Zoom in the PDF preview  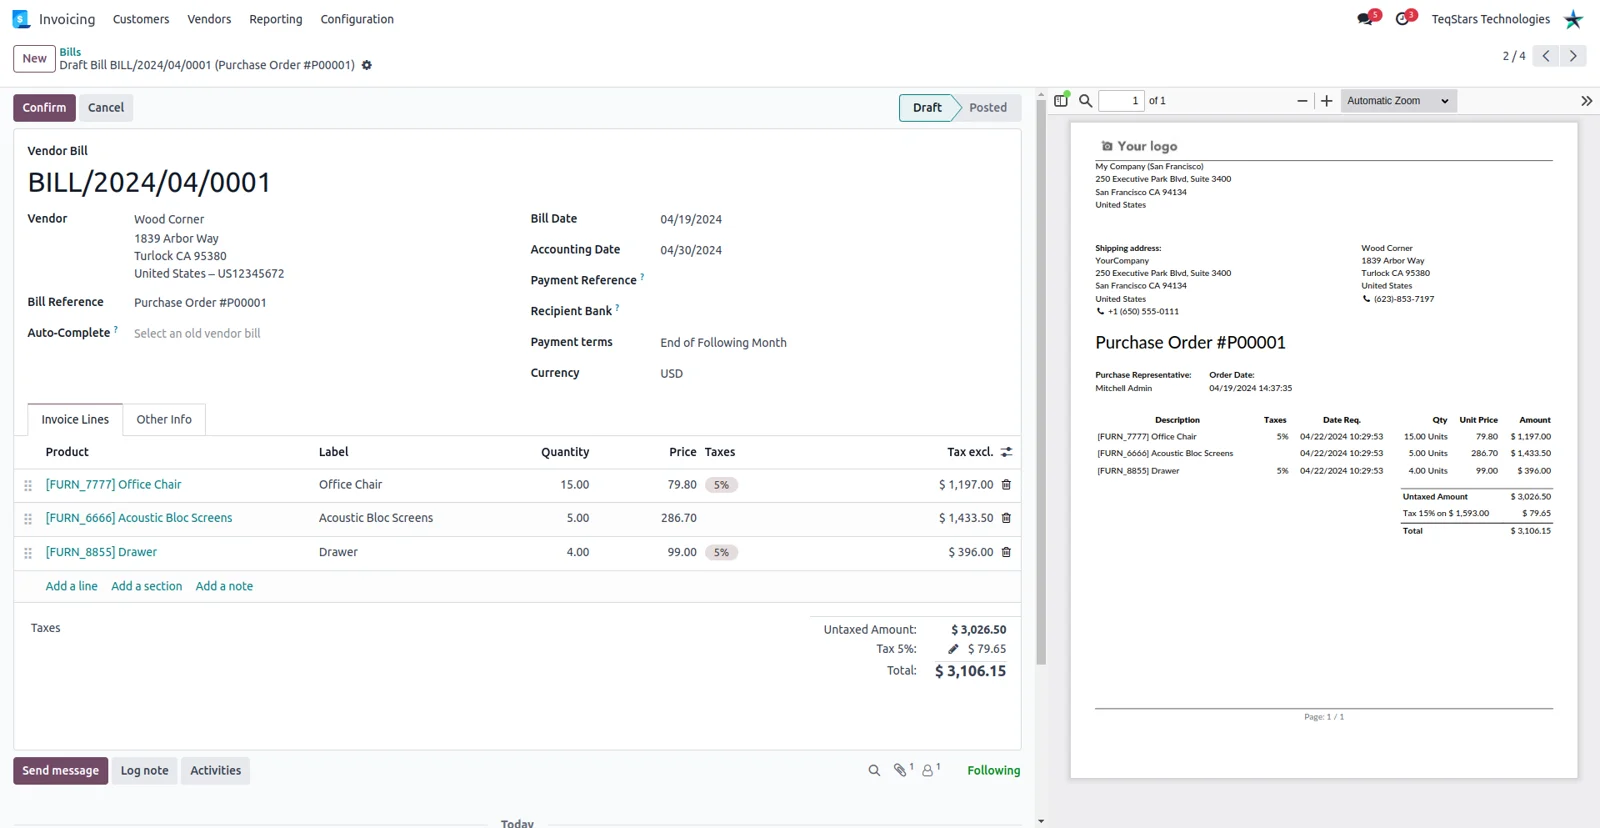pyautogui.click(x=1327, y=101)
